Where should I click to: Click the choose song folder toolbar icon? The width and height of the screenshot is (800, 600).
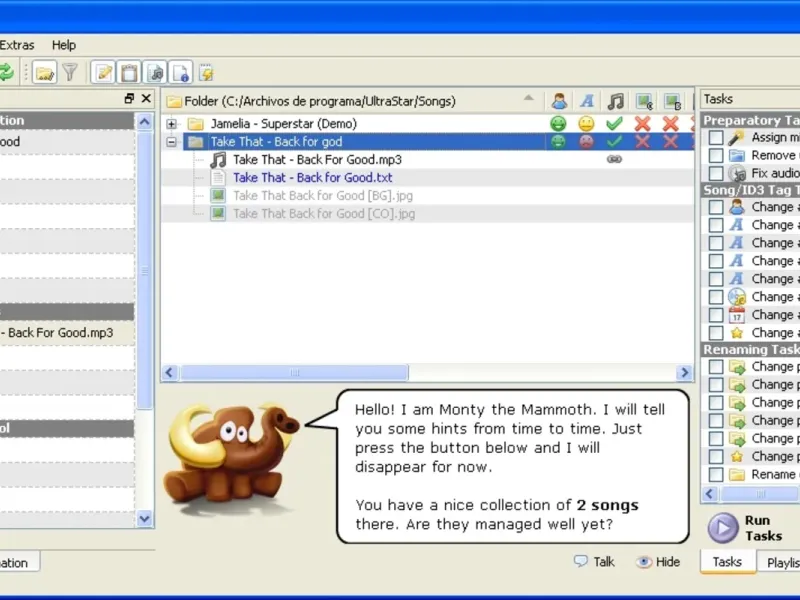tap(44, 73)
